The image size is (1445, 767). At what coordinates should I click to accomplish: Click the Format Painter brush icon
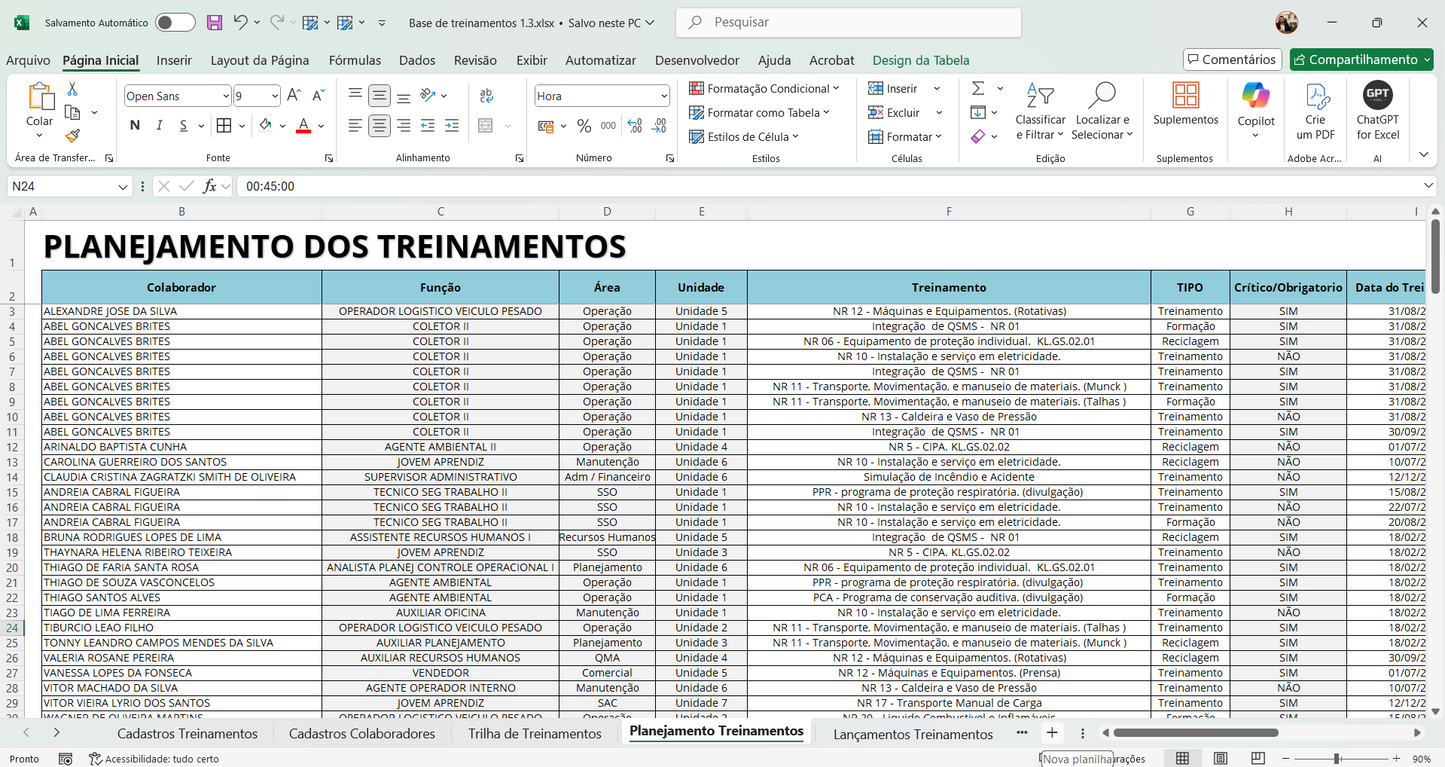(x=72, y=136)
